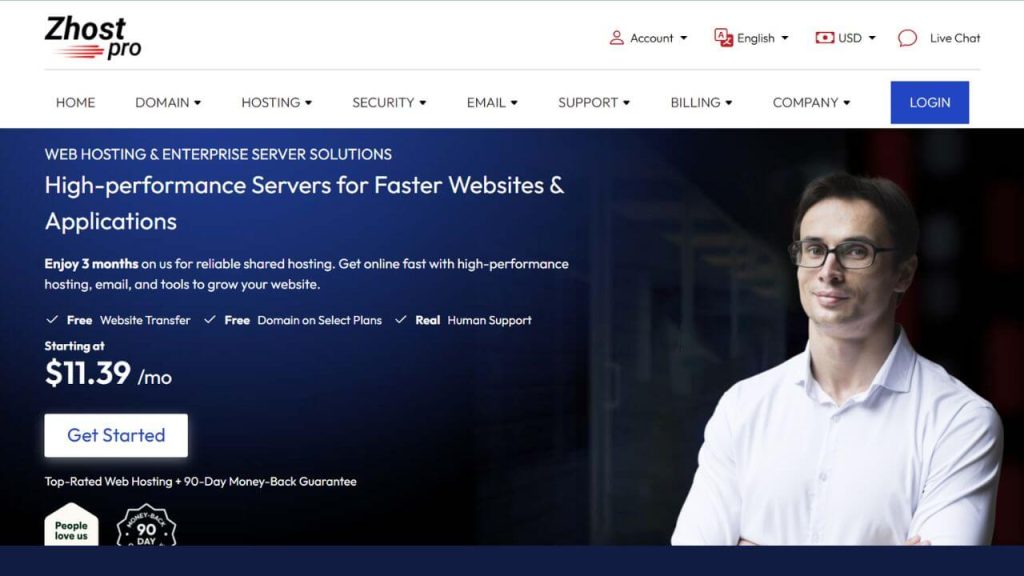Expand the Hosting menu arrow

(308, 103)
